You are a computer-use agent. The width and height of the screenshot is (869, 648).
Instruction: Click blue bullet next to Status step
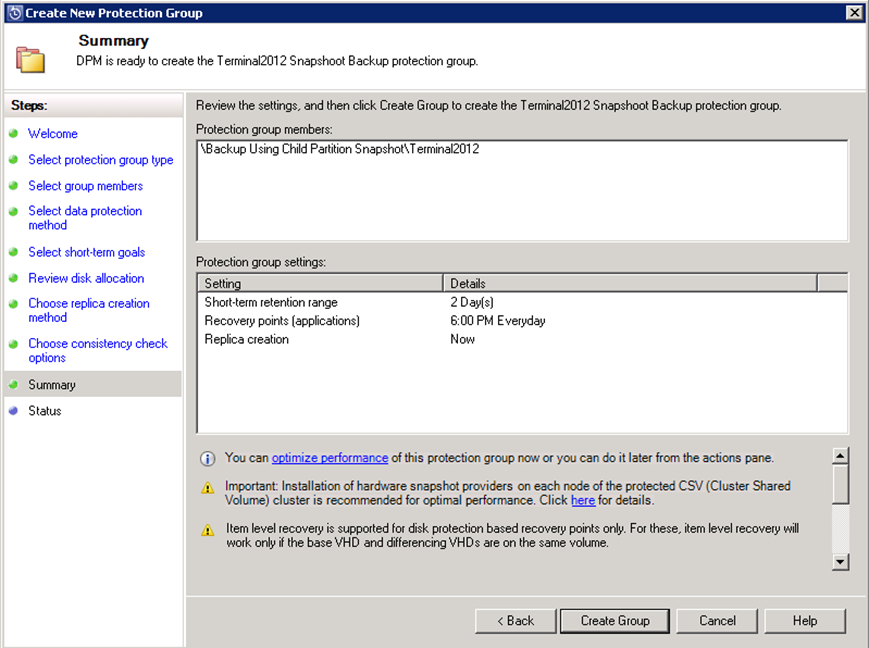[14, 410]
